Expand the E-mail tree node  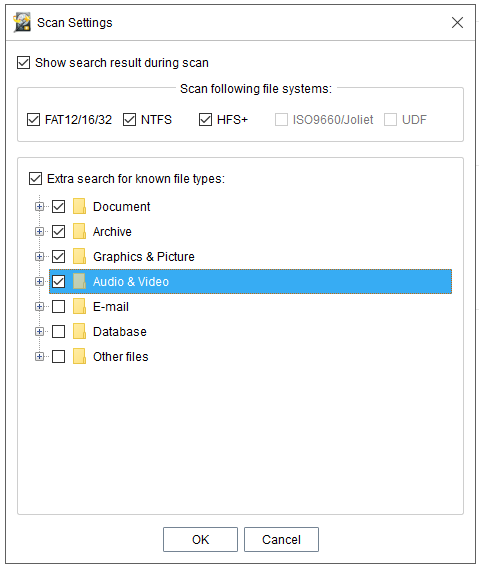pyautogui.click(x=39, y=306)
